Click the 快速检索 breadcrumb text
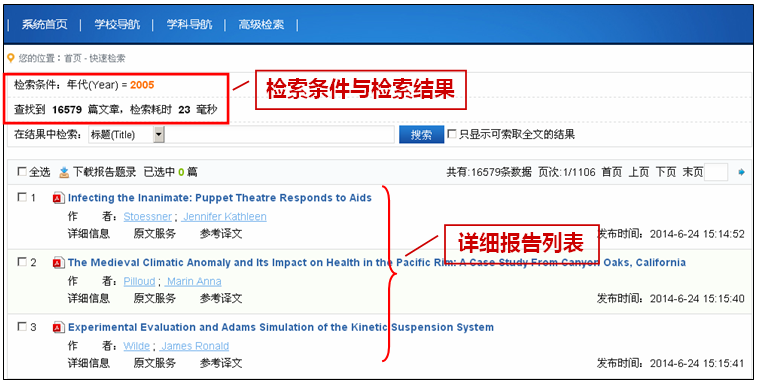The height and width of the screenshot is (383, 758). pyautogui.click(x=107, y=59)
